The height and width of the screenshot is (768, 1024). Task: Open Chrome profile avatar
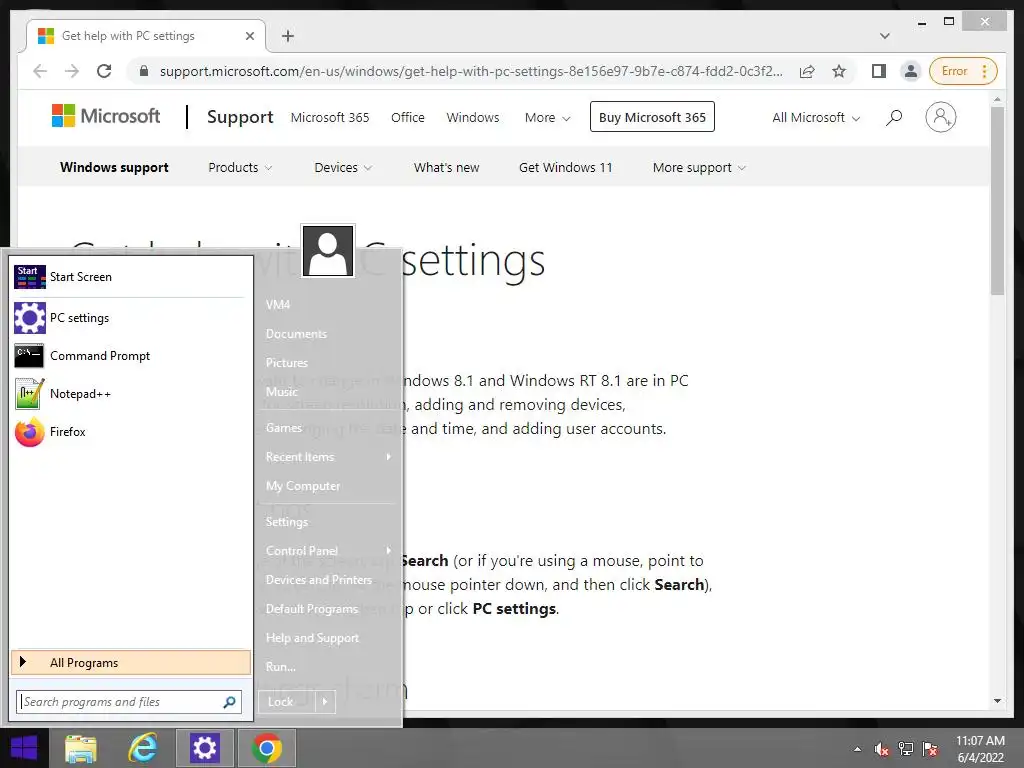910,71
